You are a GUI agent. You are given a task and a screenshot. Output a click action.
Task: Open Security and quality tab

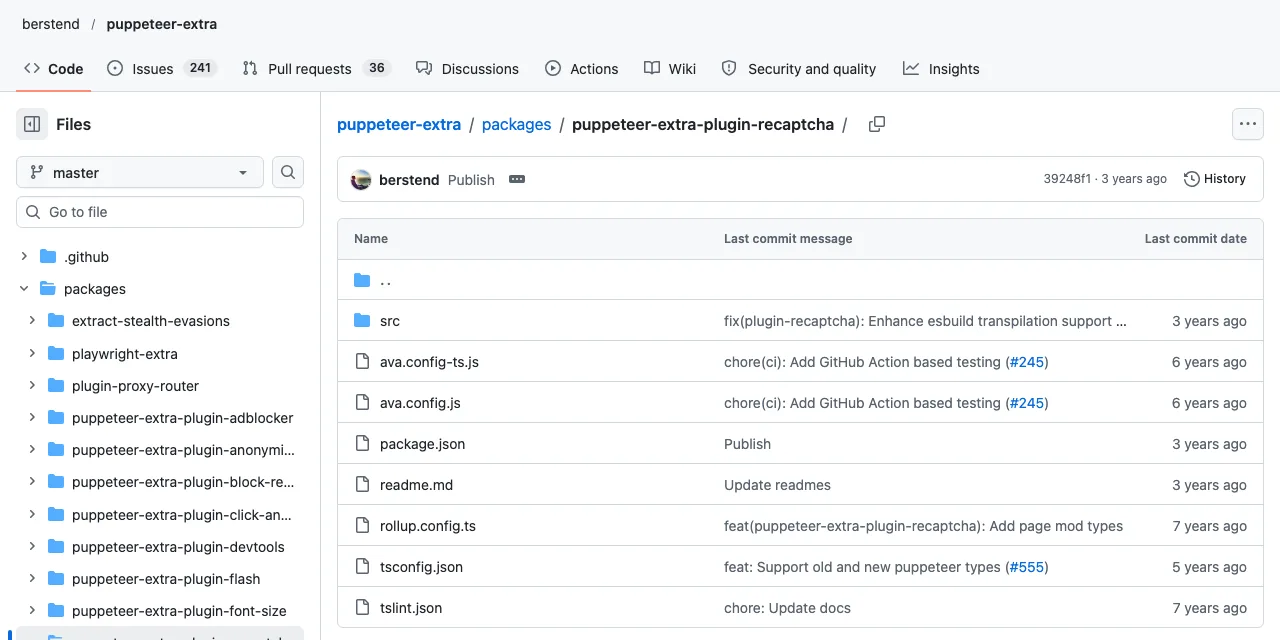[x=799, y=69]
